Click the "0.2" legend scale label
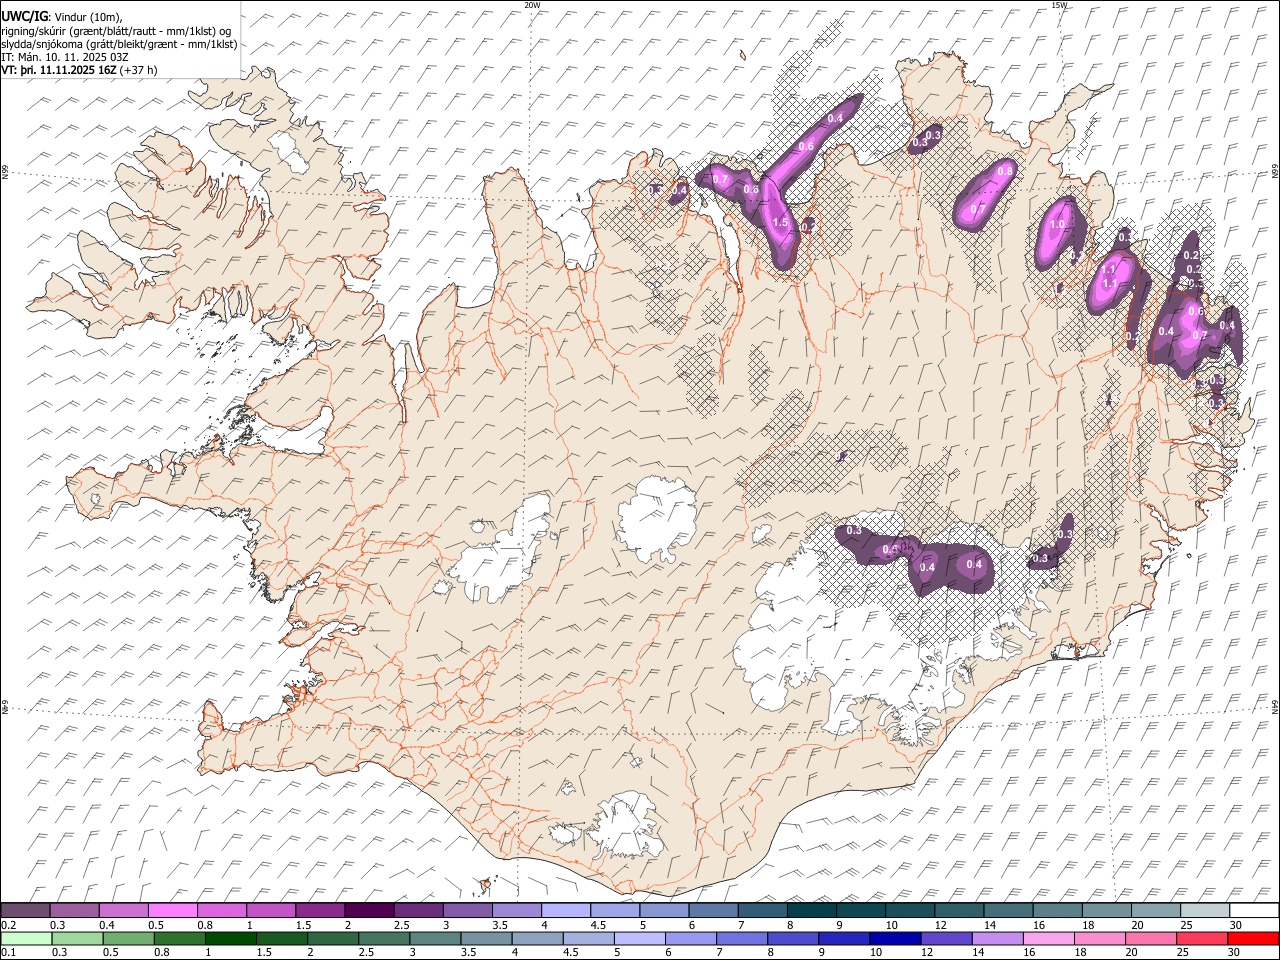Viewport: 1280px width, 960px height. (x=8, y=925)
